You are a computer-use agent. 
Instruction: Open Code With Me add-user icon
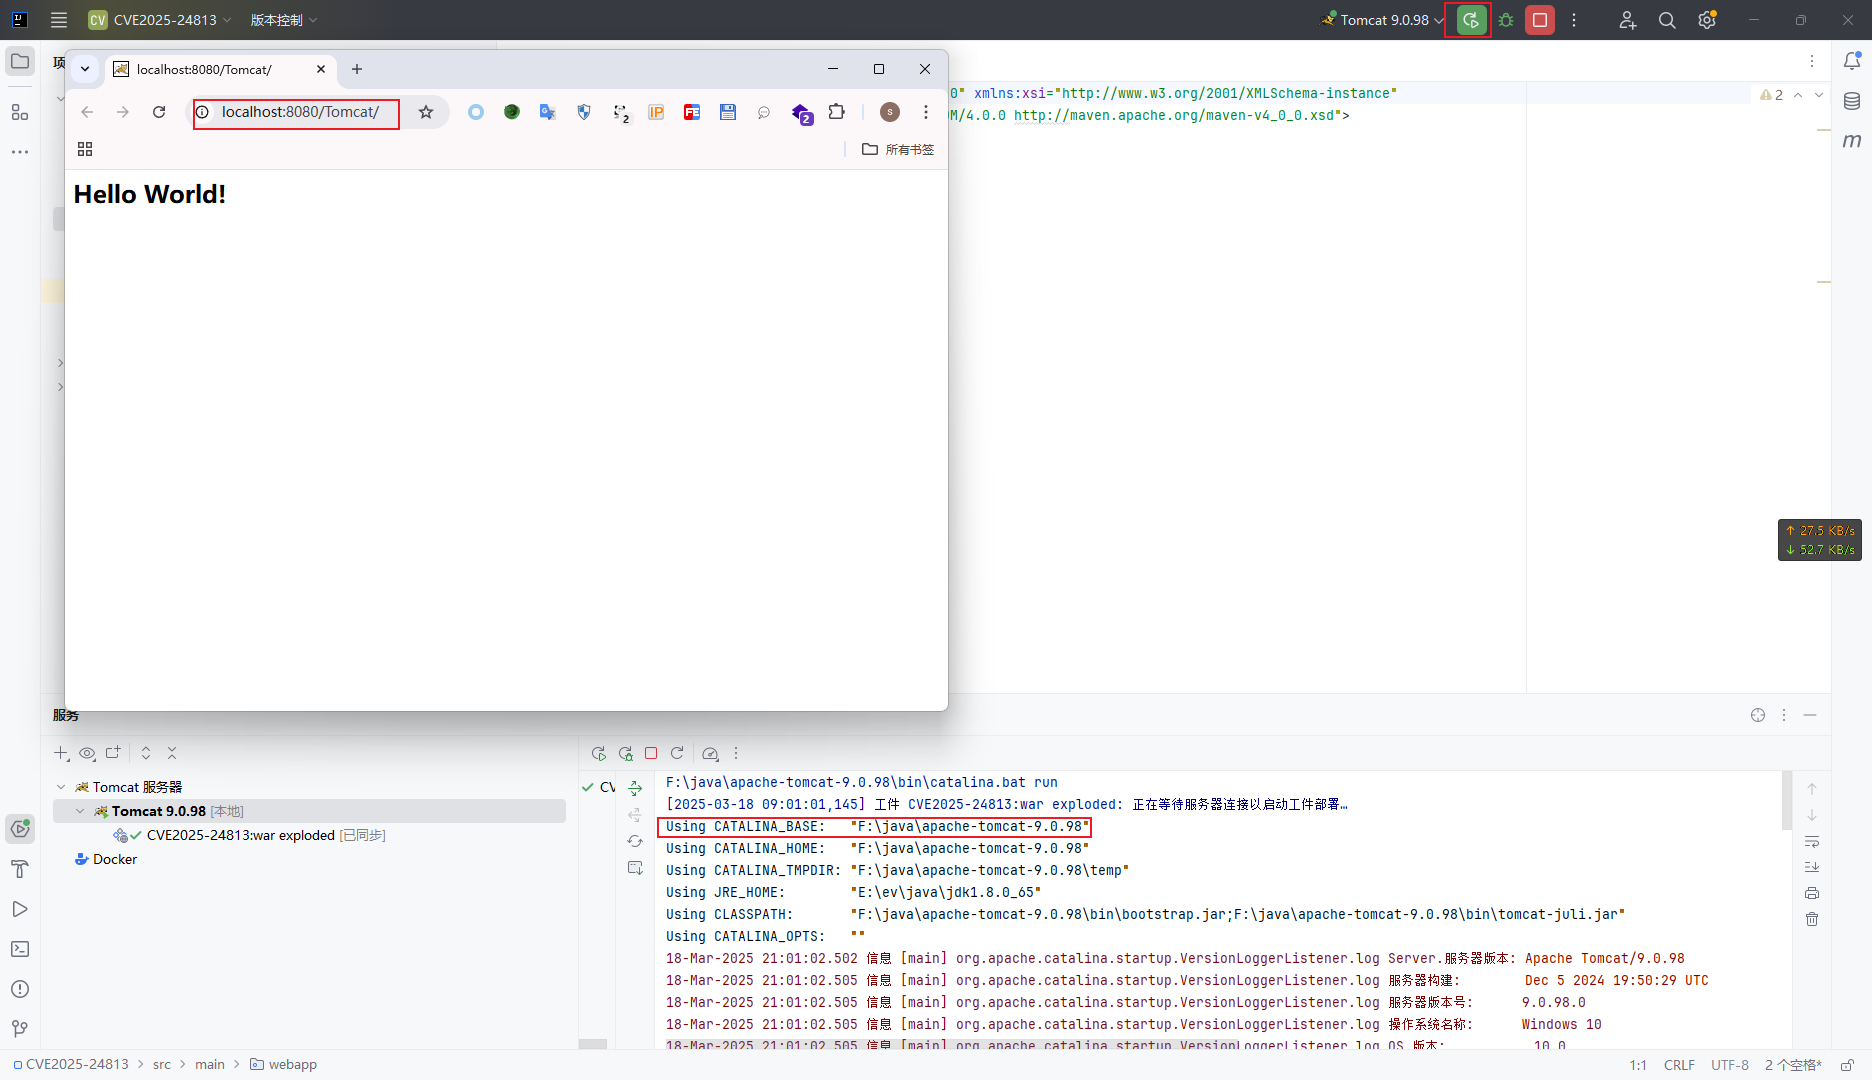click(1628, 20)
